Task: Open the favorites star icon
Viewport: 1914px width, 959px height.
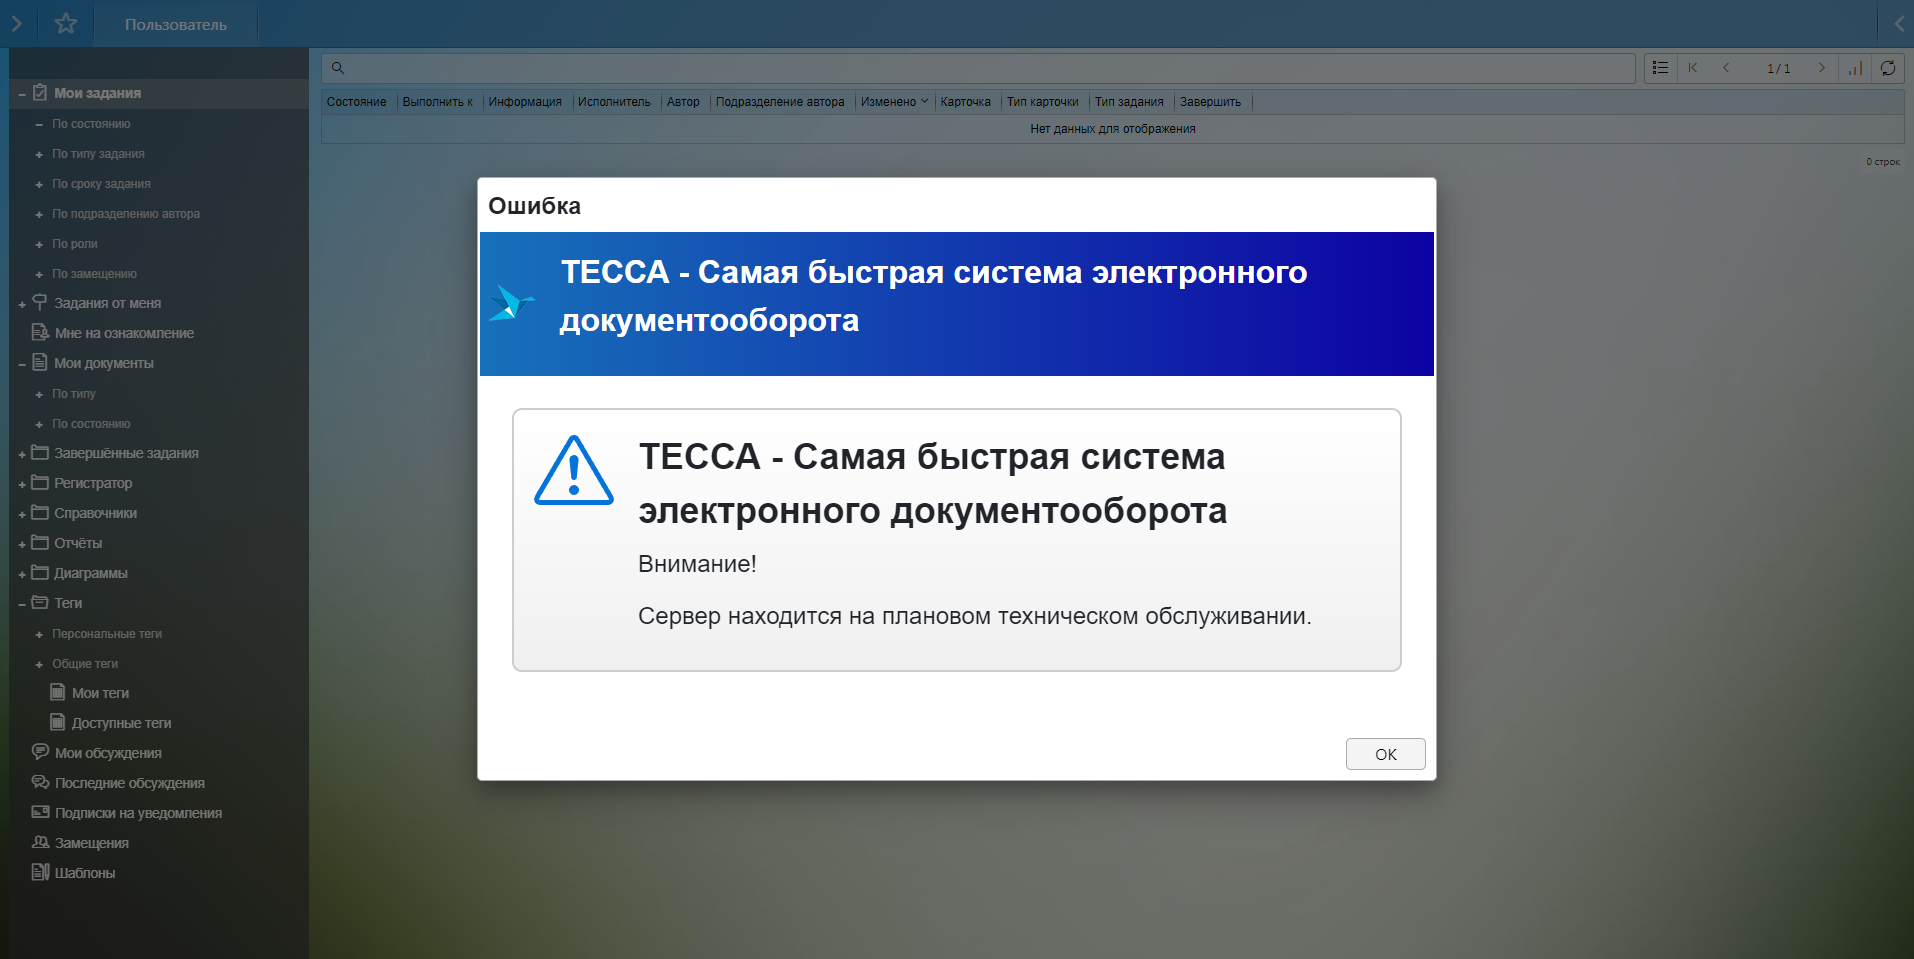Action: (x=66, y=23)
